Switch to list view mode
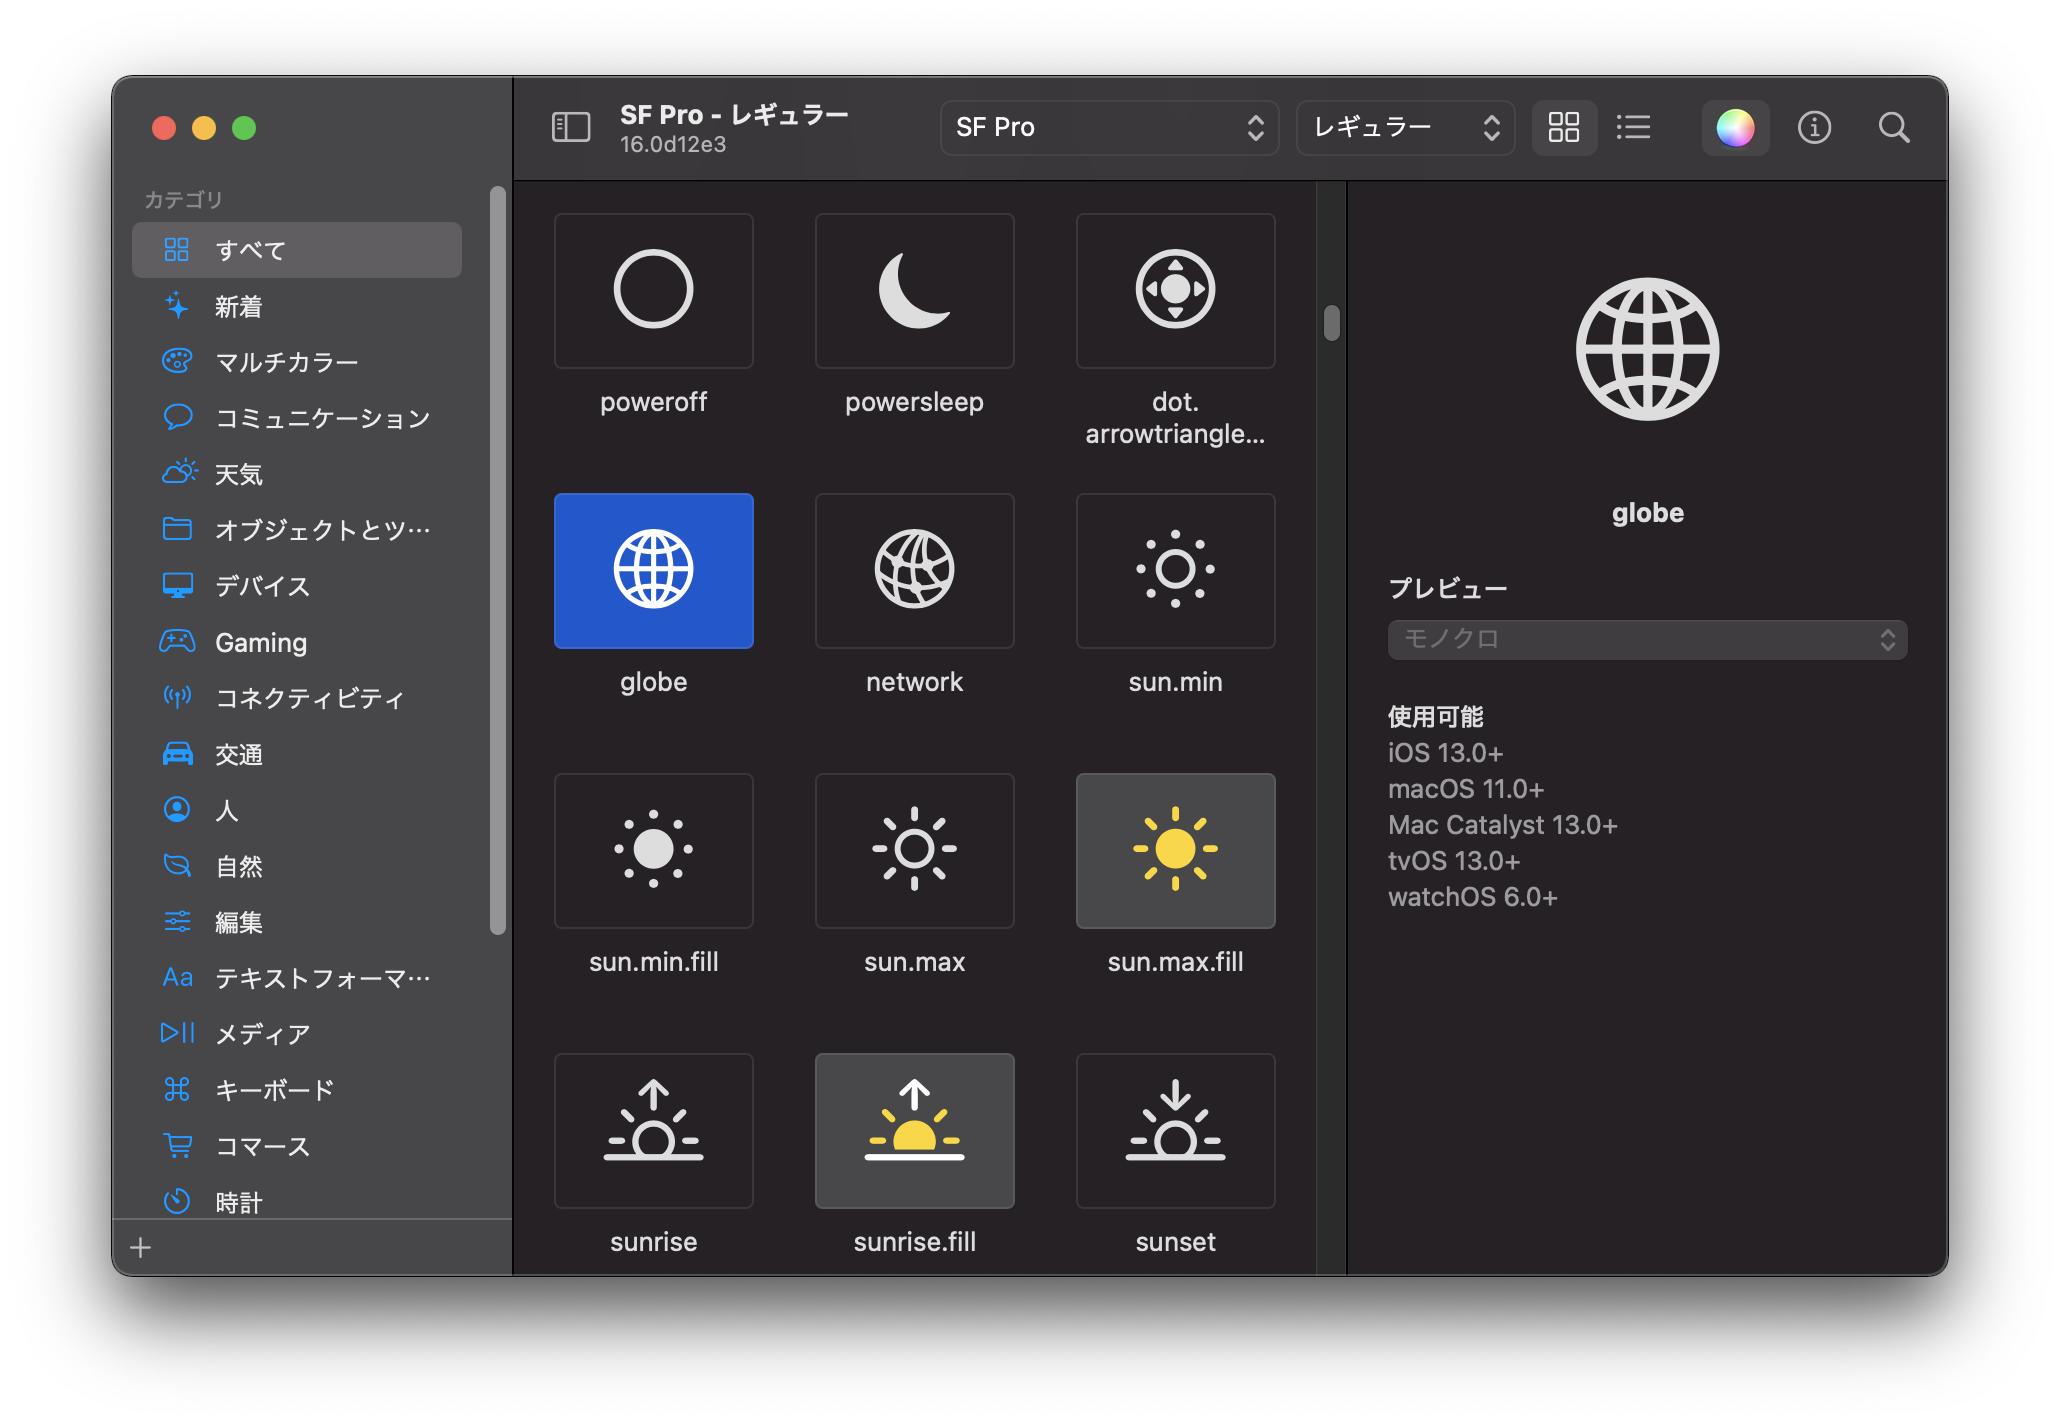Image resolution: width=2060 pixels, height=1424 pixels. [1633, 127]
